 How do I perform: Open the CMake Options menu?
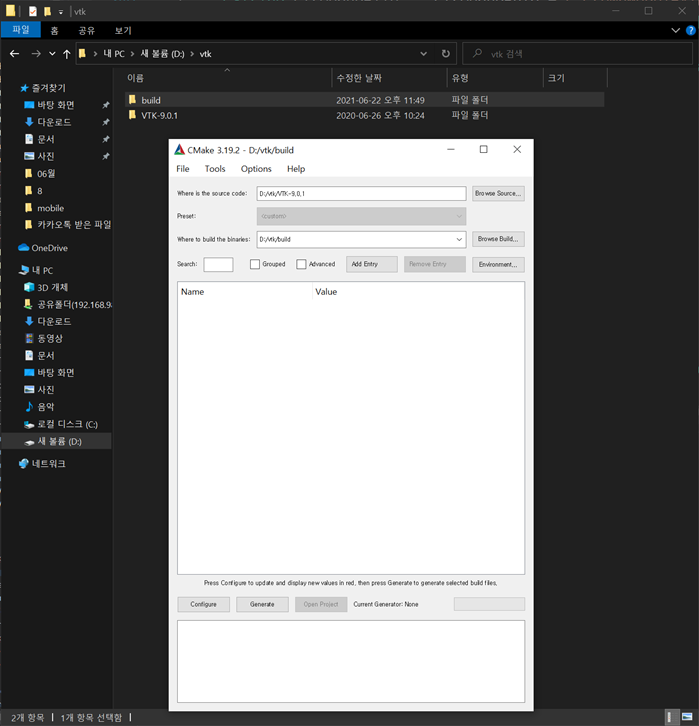256,169
